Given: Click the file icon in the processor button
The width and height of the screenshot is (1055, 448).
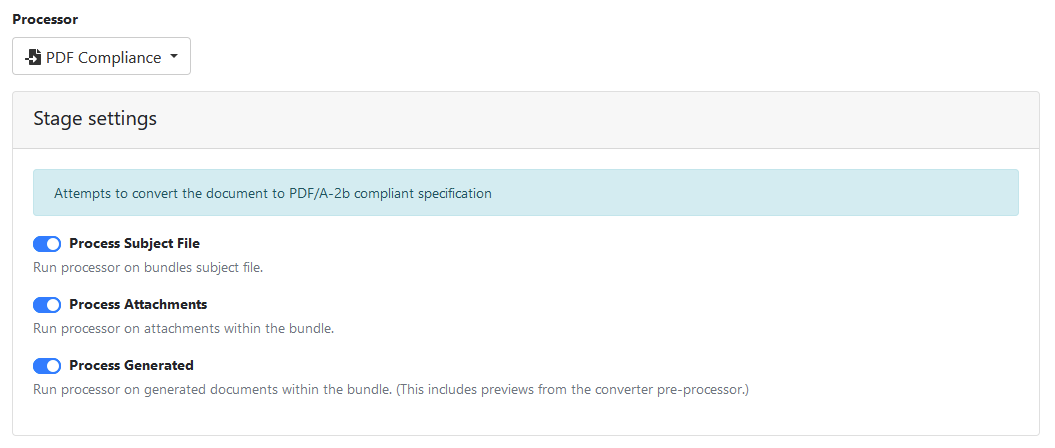Looking at the screenshot, I should tap(33, 57).
